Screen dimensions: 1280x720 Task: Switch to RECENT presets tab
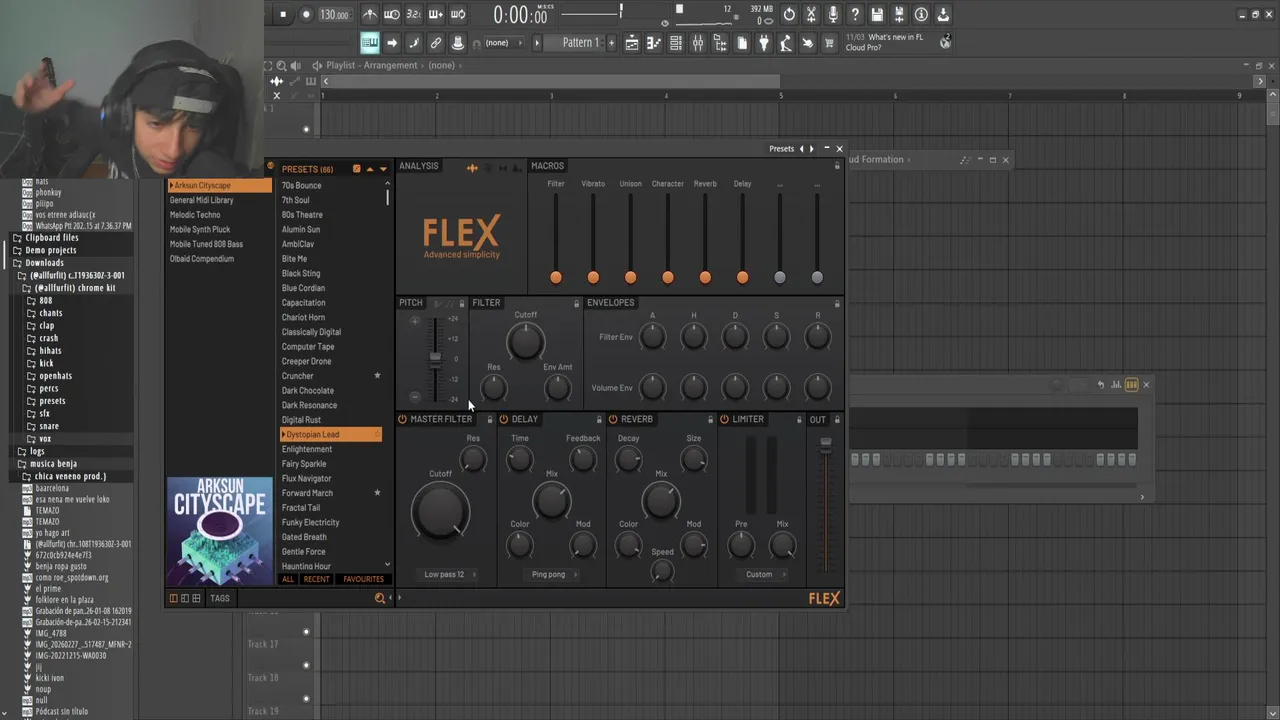316,579
